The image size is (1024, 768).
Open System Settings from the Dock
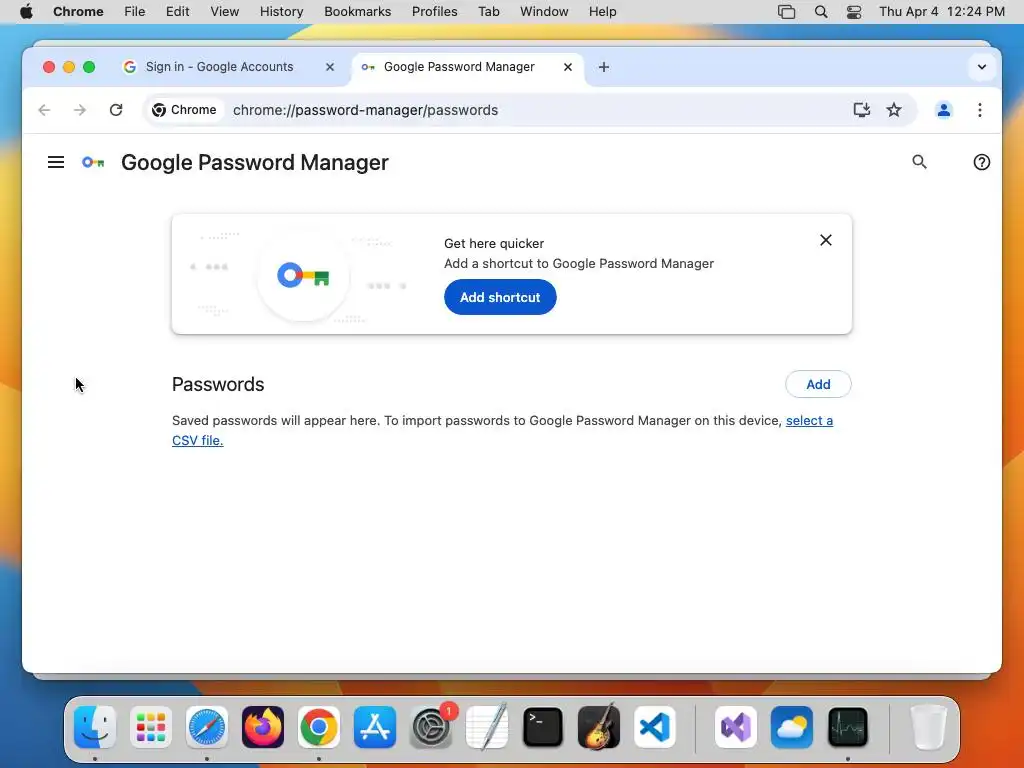tap(431, 727)
